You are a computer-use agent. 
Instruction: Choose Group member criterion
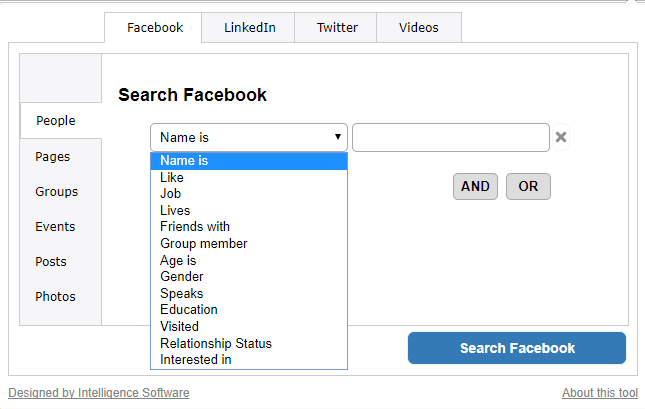[x=249, y=244]
